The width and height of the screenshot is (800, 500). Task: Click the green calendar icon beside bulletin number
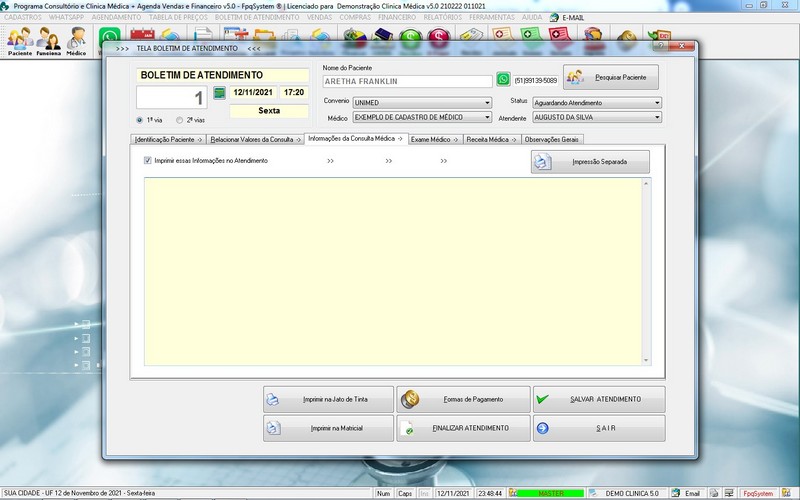click(219, 93)
